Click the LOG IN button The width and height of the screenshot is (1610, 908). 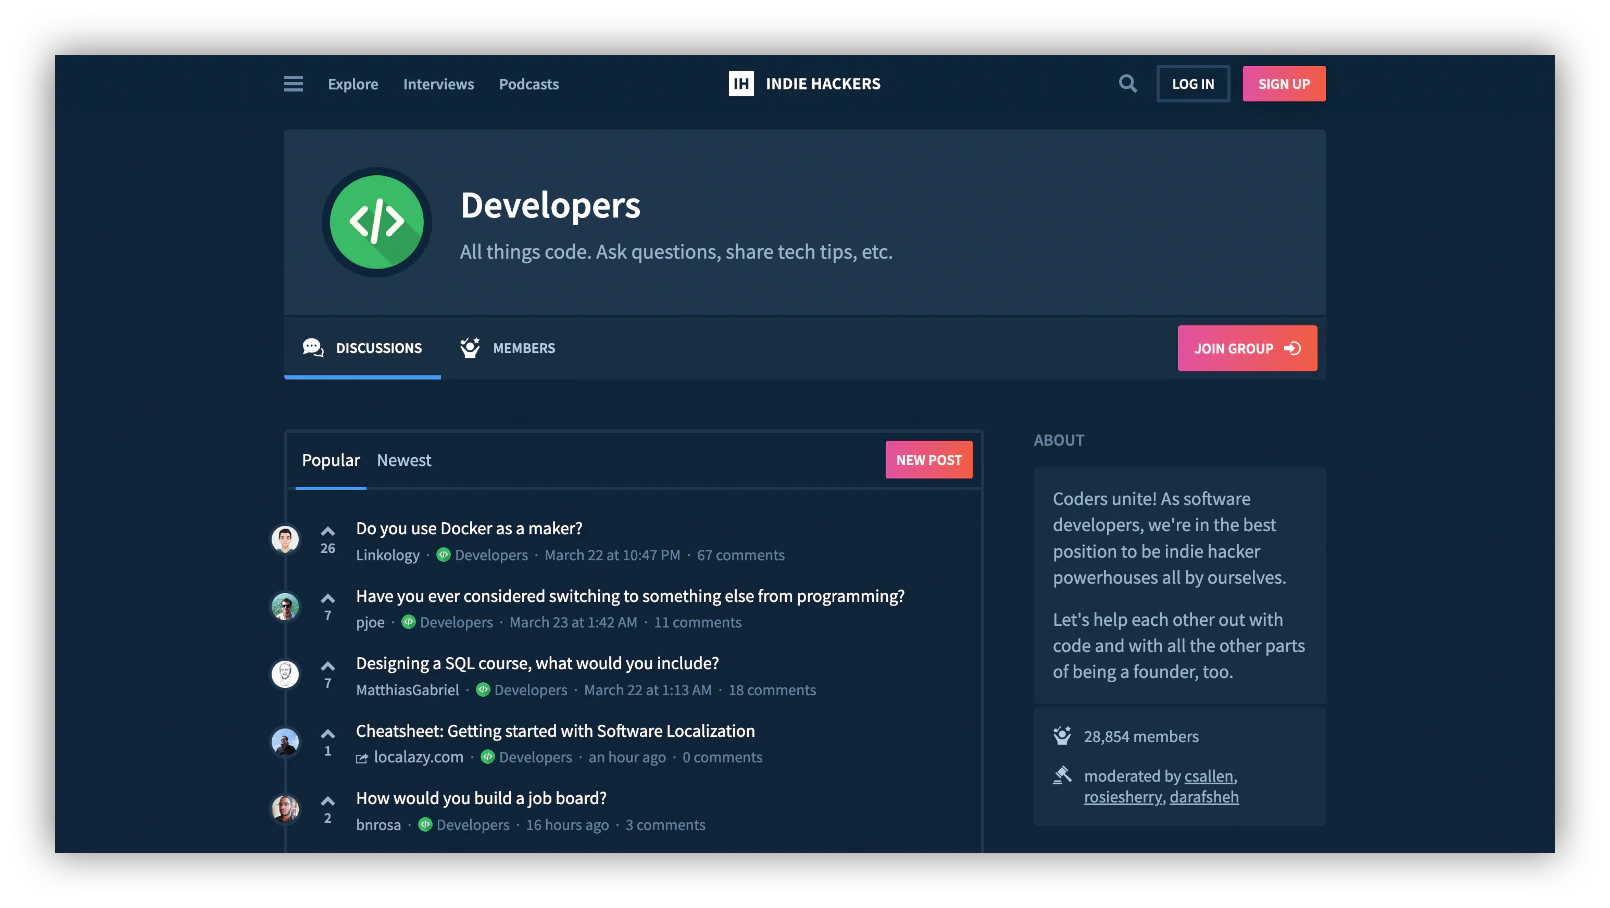[1193, 84]
